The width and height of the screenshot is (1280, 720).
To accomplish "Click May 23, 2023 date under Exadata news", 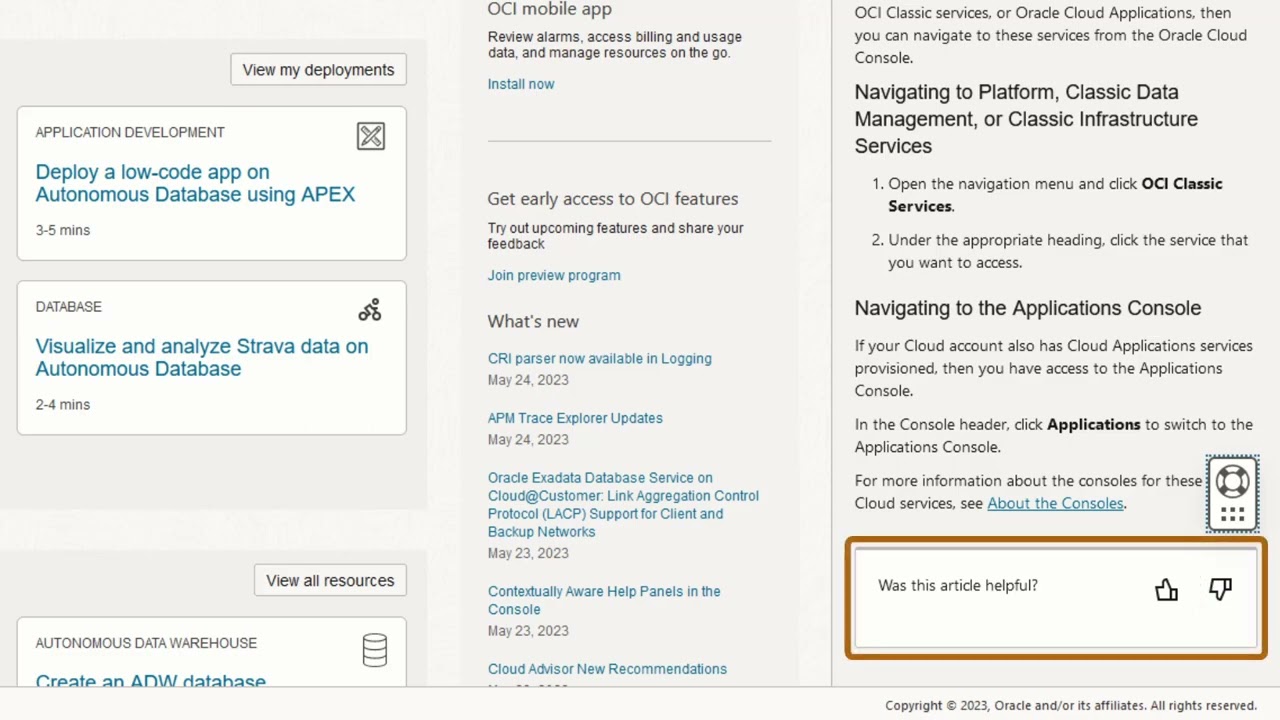I will click(528, 553).
